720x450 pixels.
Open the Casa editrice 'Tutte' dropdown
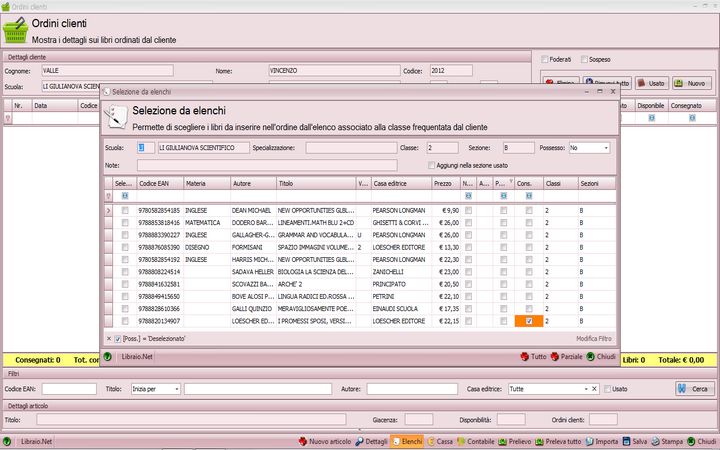tap(586, 389)
